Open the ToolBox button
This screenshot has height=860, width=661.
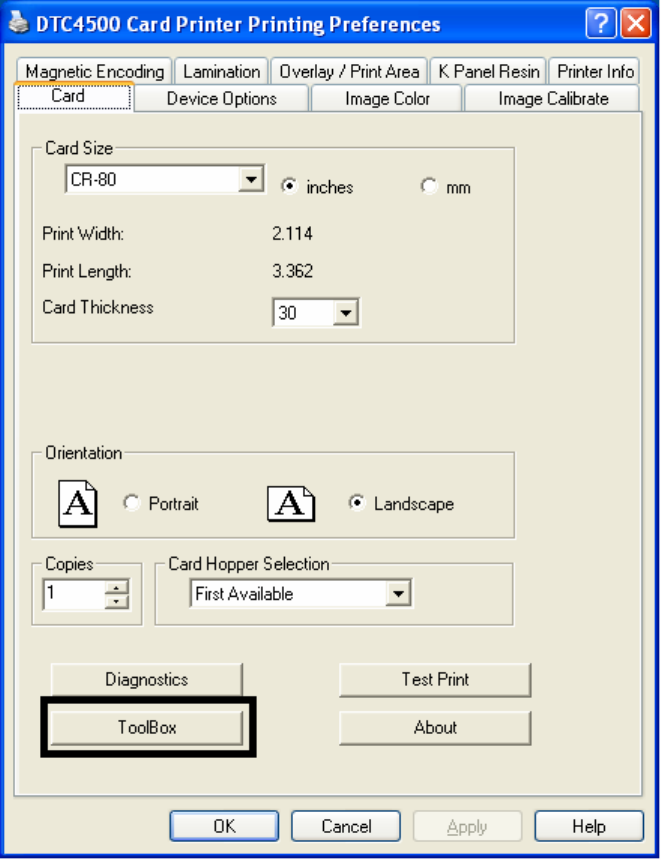pyautogui.click(x=146, y=728)
